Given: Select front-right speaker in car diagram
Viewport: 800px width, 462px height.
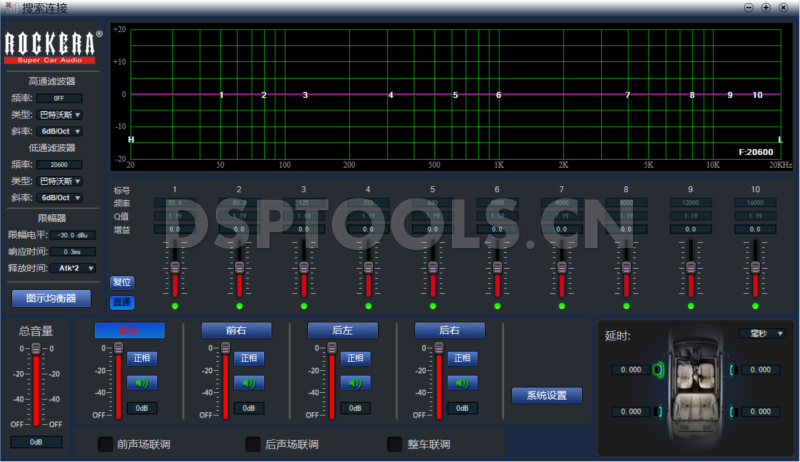Looking at the screenshot, I should click(x=732, y=369).
